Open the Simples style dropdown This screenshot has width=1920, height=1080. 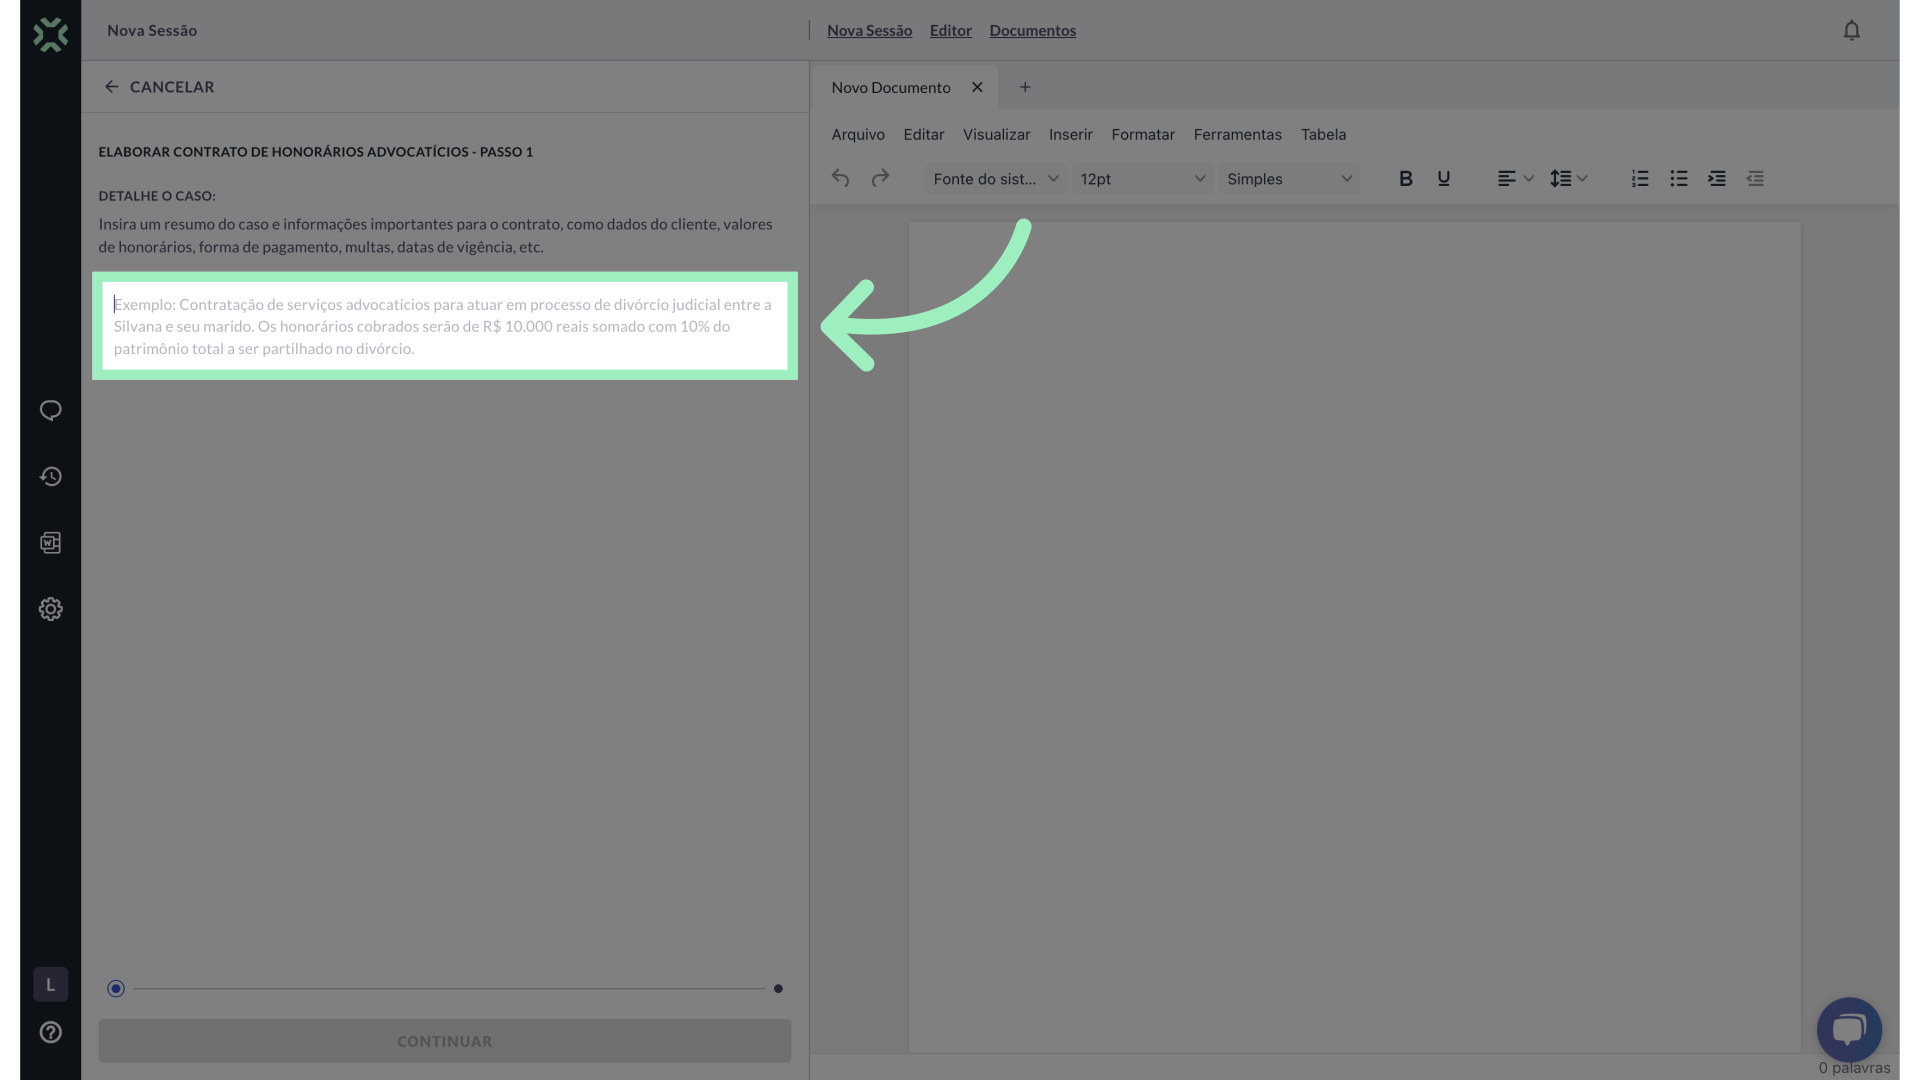(1288, 179)
